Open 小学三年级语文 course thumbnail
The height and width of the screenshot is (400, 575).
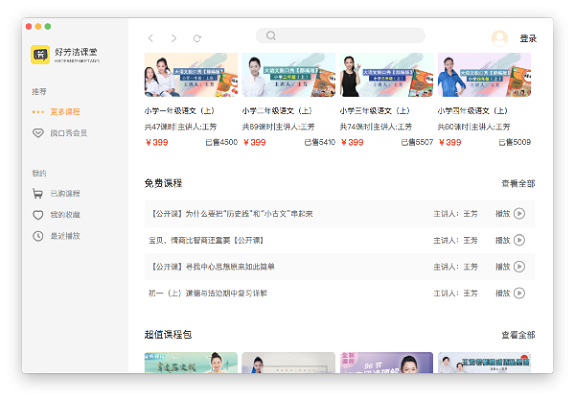[387, 75]
